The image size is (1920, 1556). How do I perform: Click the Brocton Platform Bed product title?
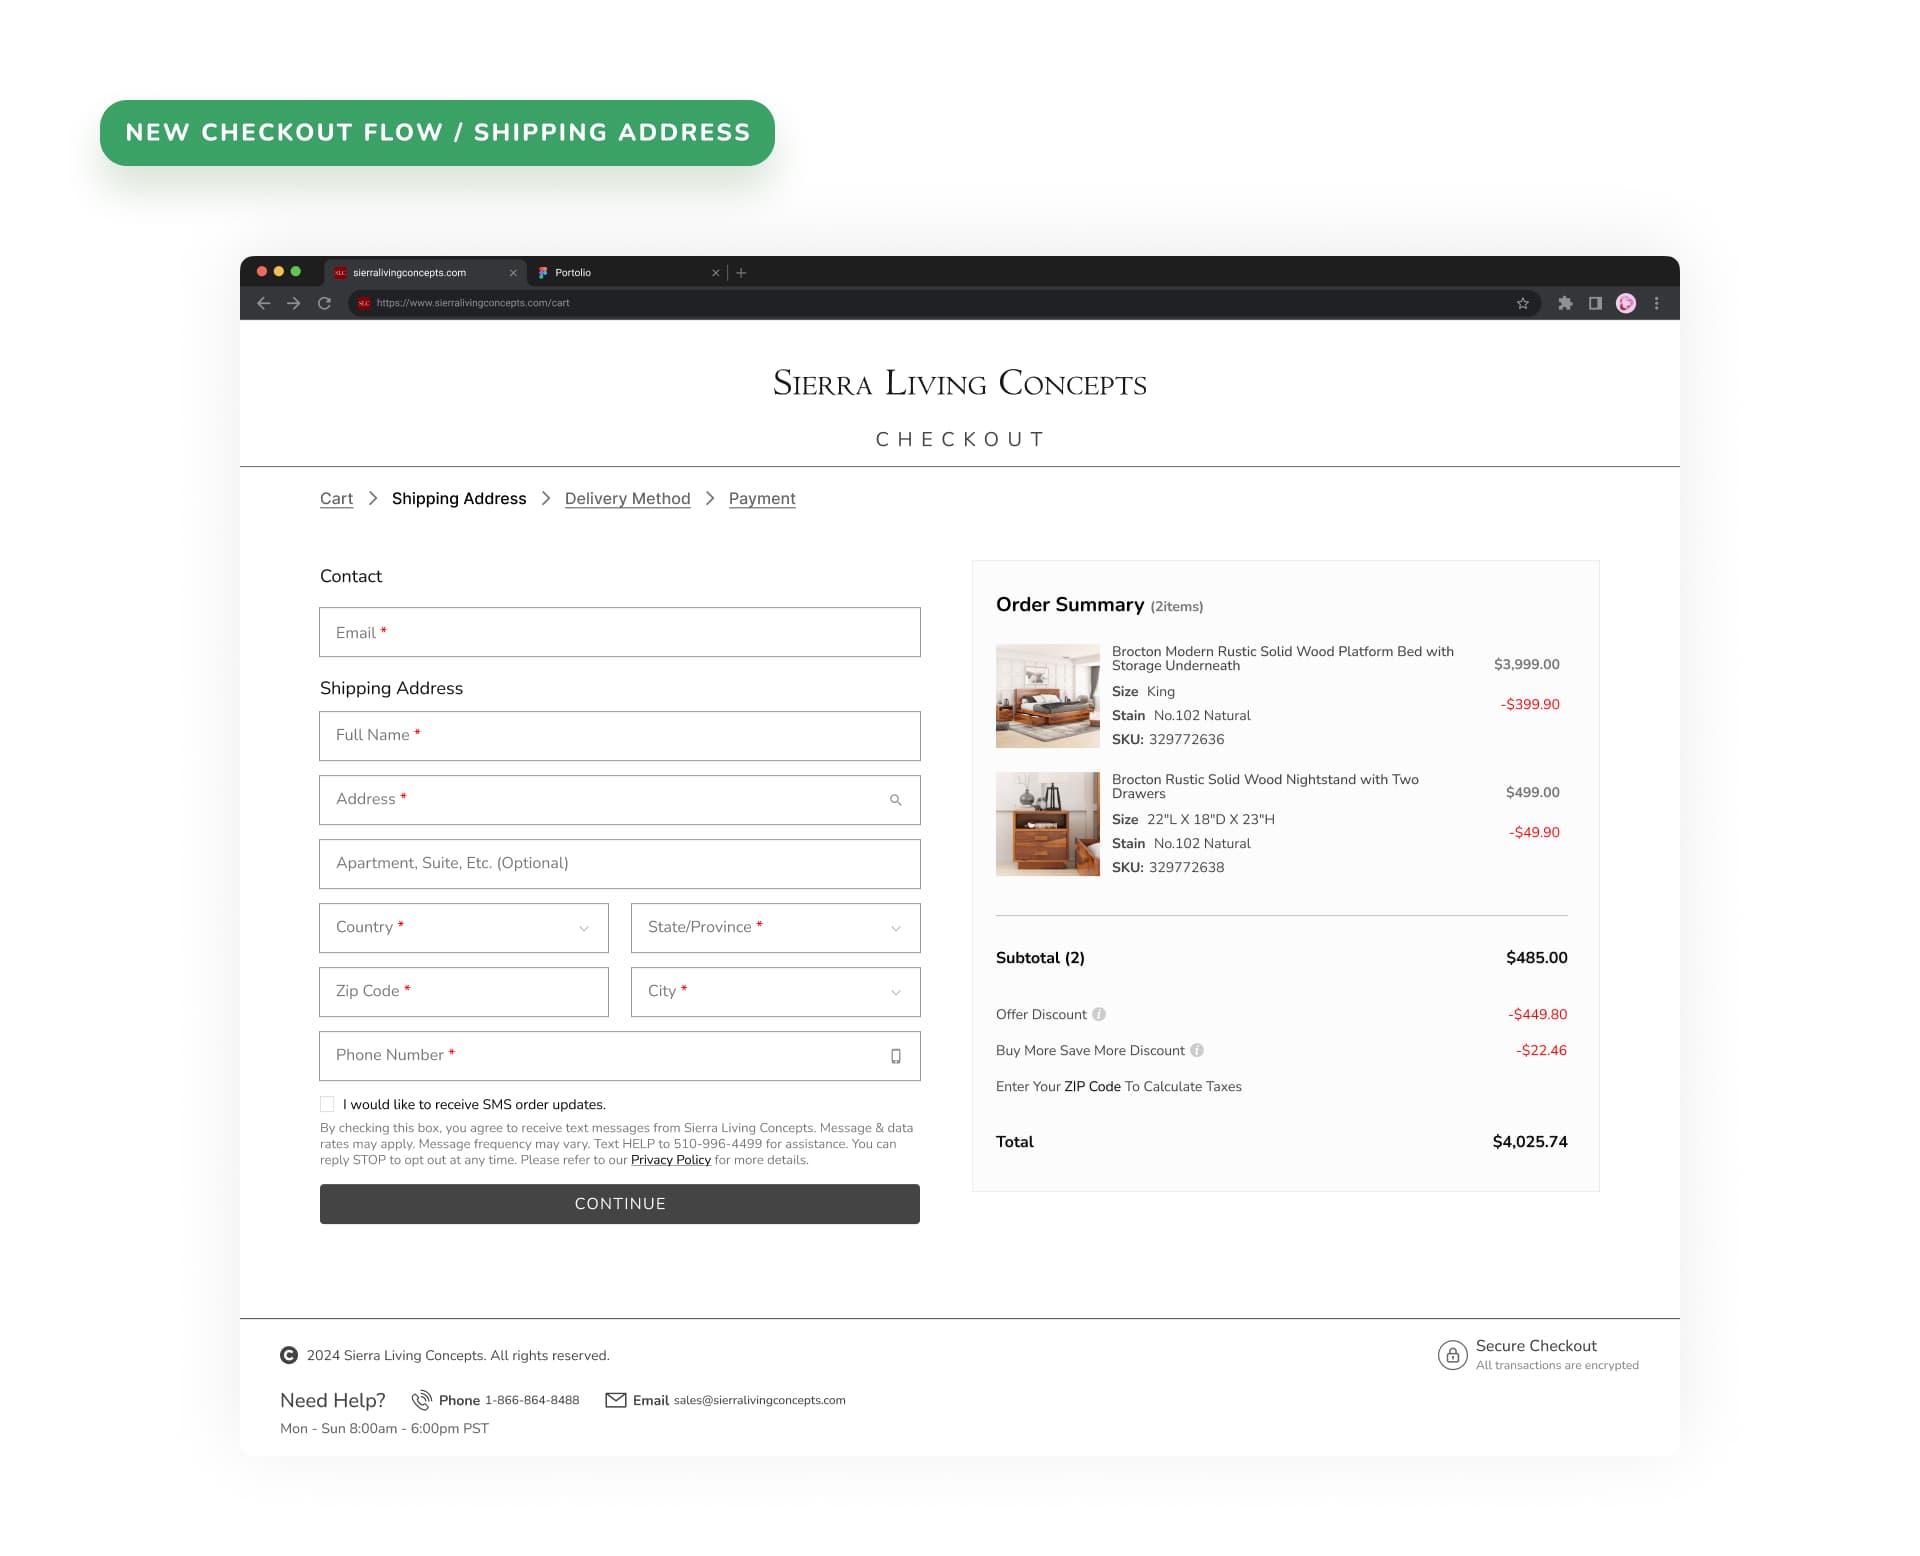coord(1283,658)
